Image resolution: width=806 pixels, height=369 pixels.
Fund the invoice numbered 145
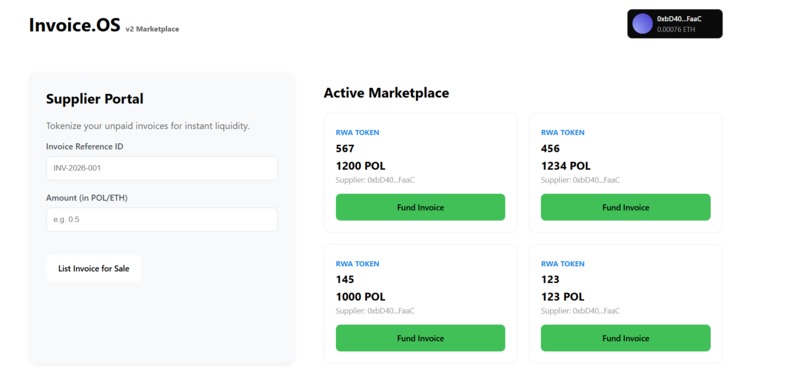[420, 338]
